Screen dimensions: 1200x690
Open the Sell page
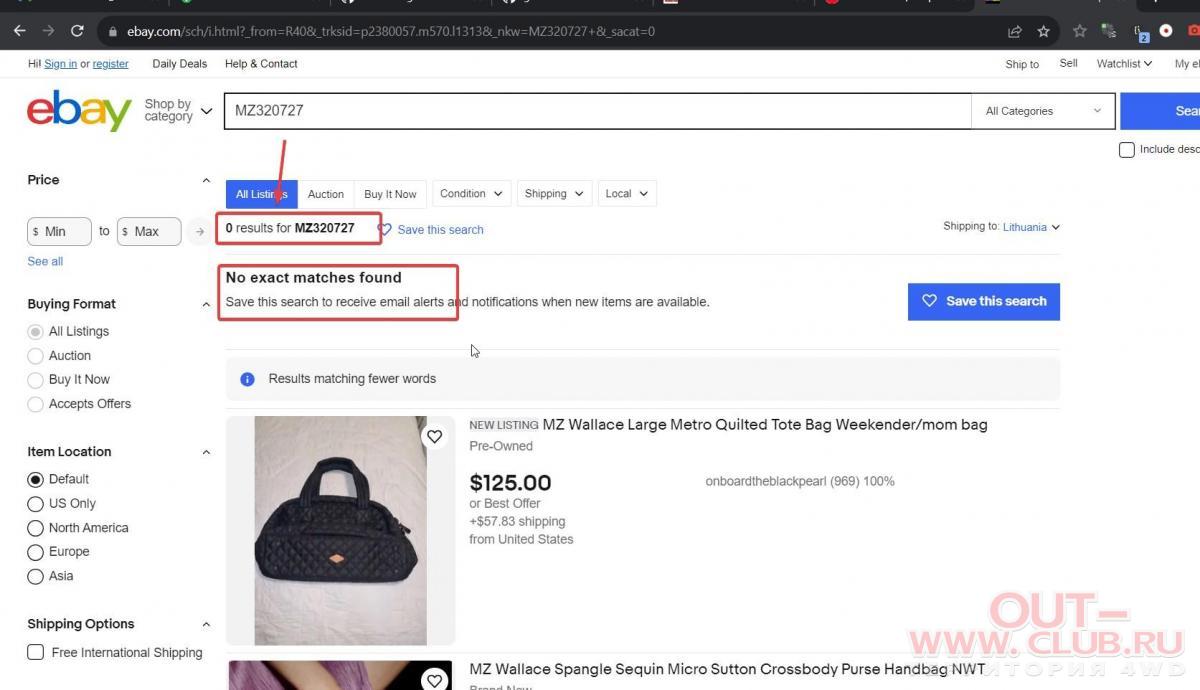point(1069,63)
